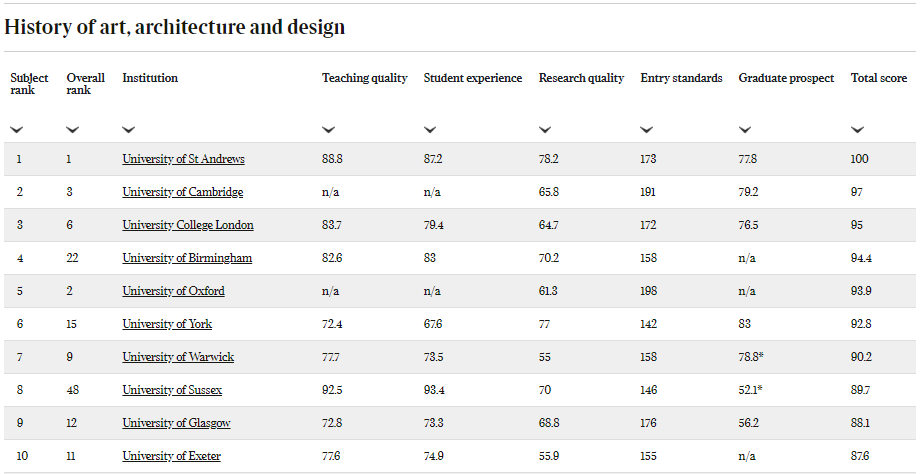Open University of York link
Viewport: 924px width, 474px height.
click(167, 324)
